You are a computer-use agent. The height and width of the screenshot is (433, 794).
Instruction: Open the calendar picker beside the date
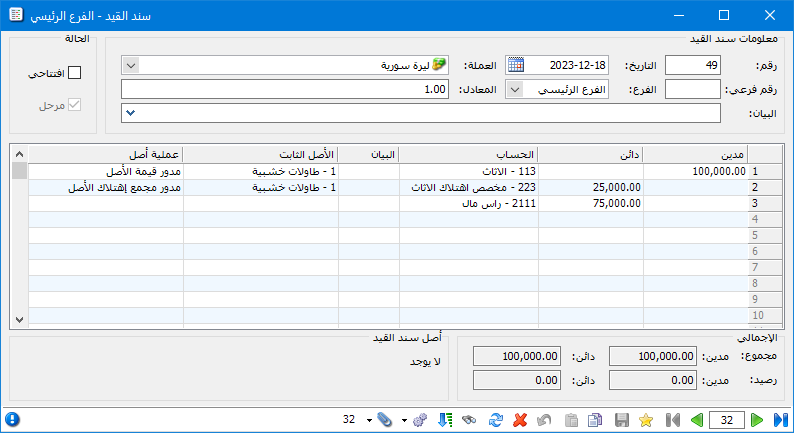pos(515,65)
